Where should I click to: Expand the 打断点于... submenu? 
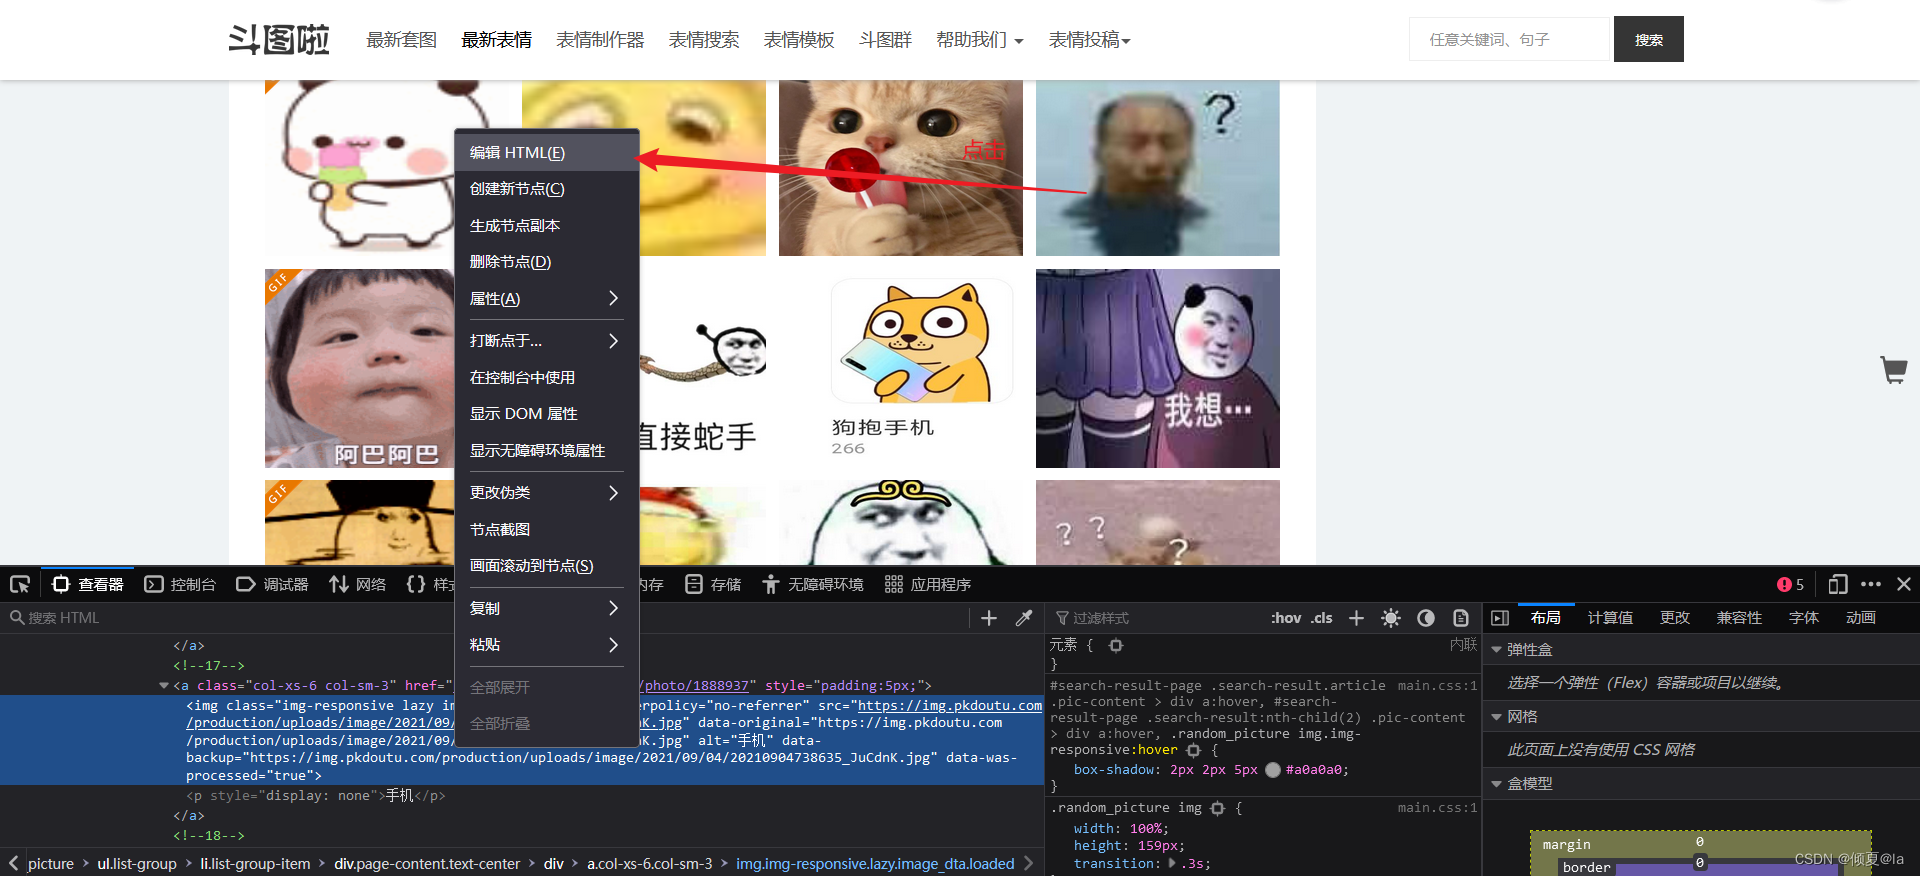point(547,341)
